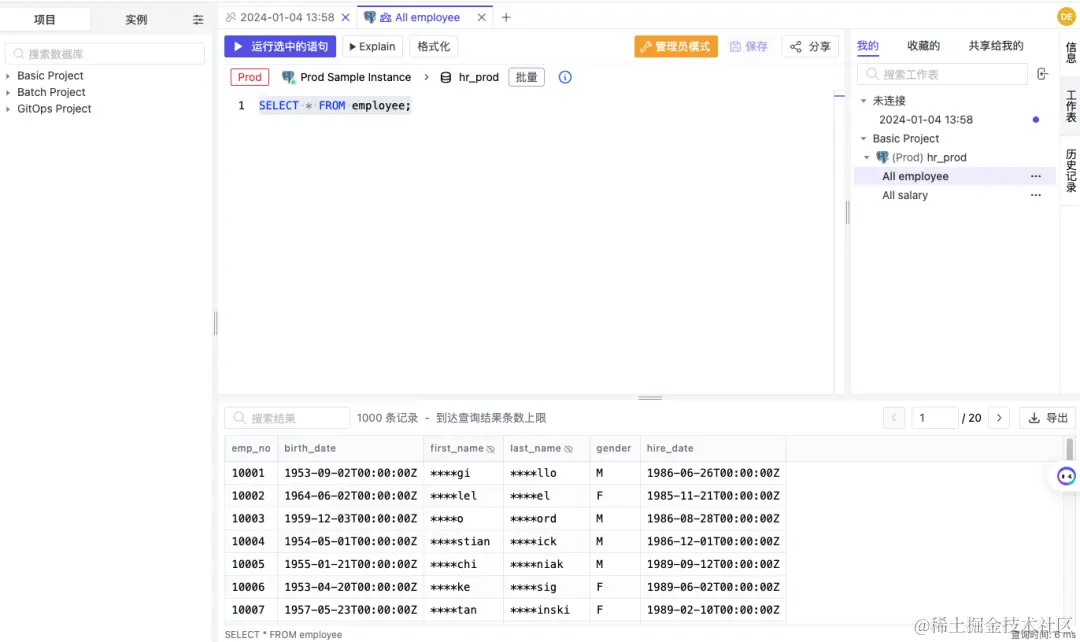Collapse the 未连接 group
This screenshot has width=1080, height=642.
863,101
